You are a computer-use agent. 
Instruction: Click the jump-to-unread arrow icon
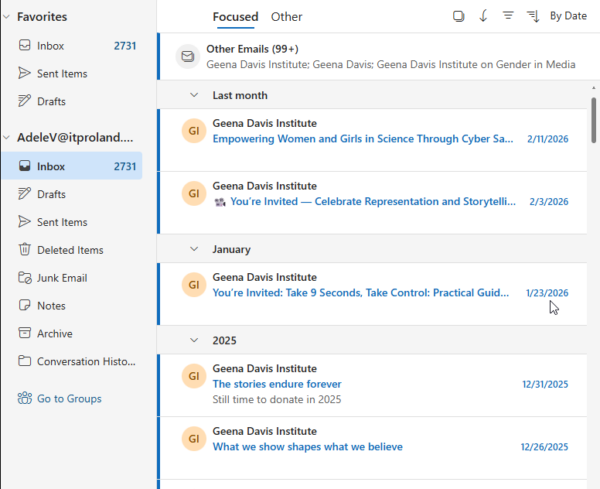click(483, 16)
